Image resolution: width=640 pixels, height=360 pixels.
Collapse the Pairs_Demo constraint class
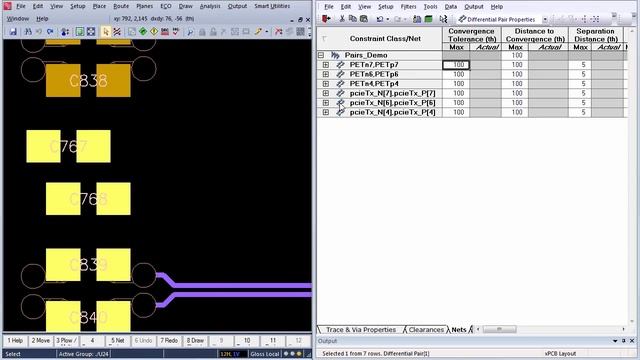tap(321, 55)
